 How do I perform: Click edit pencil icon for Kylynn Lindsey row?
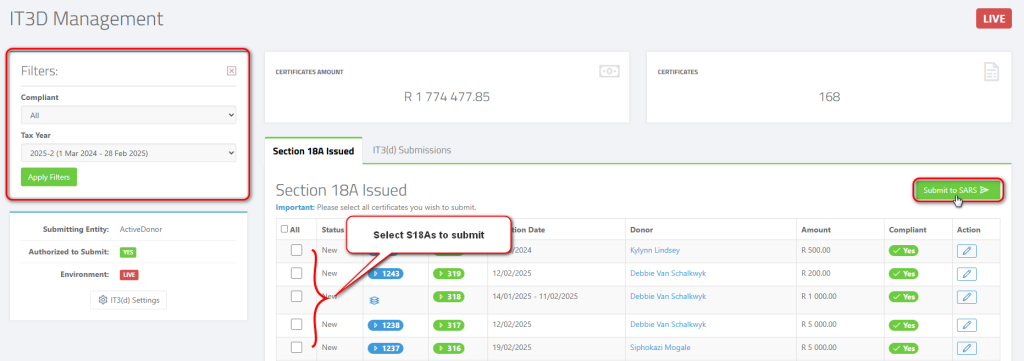click(x=967, y=251)
